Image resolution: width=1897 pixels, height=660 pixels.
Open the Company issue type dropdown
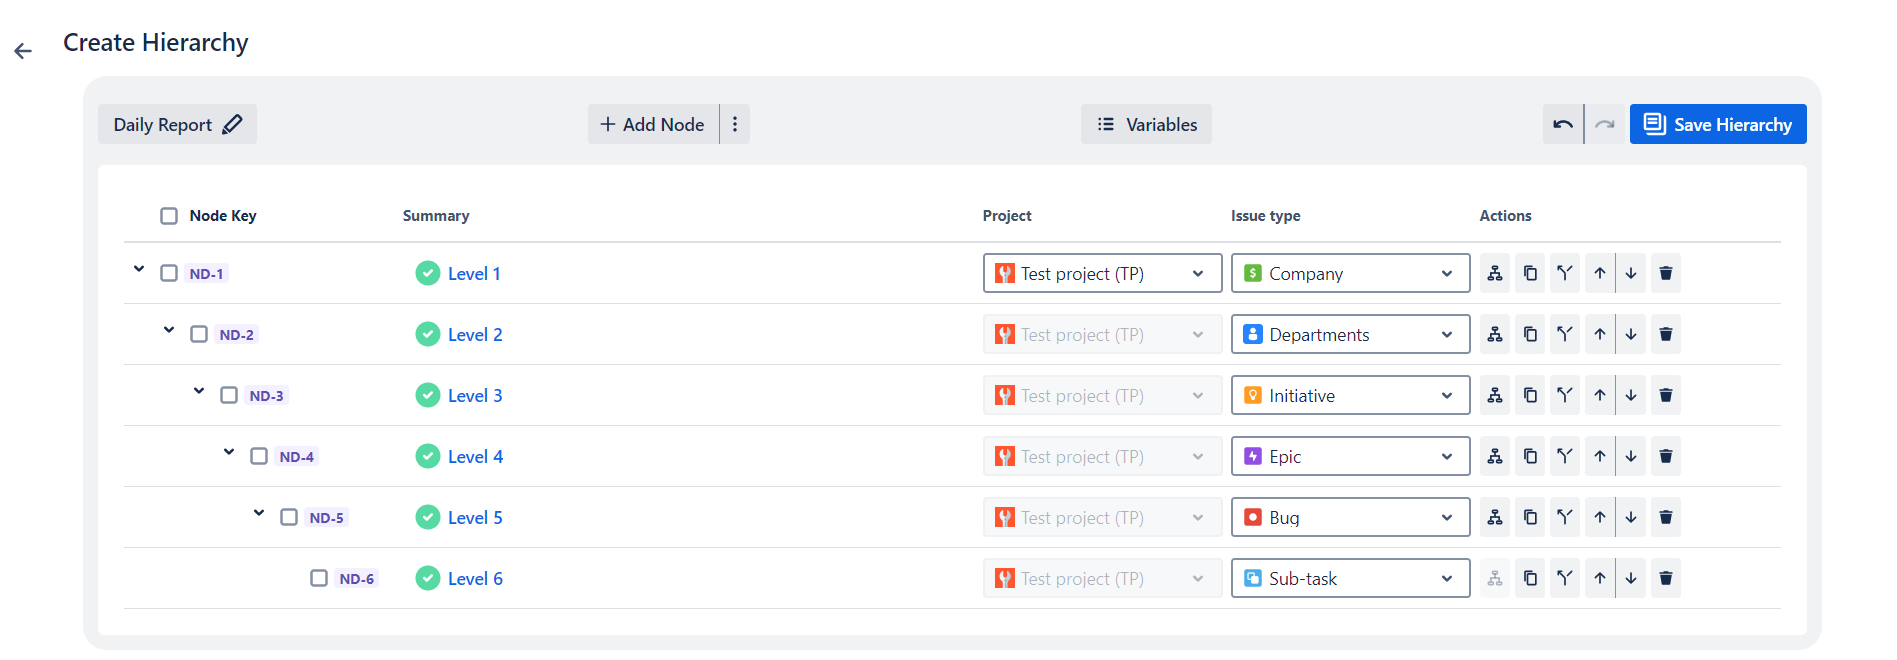[x=1349, y=273]
